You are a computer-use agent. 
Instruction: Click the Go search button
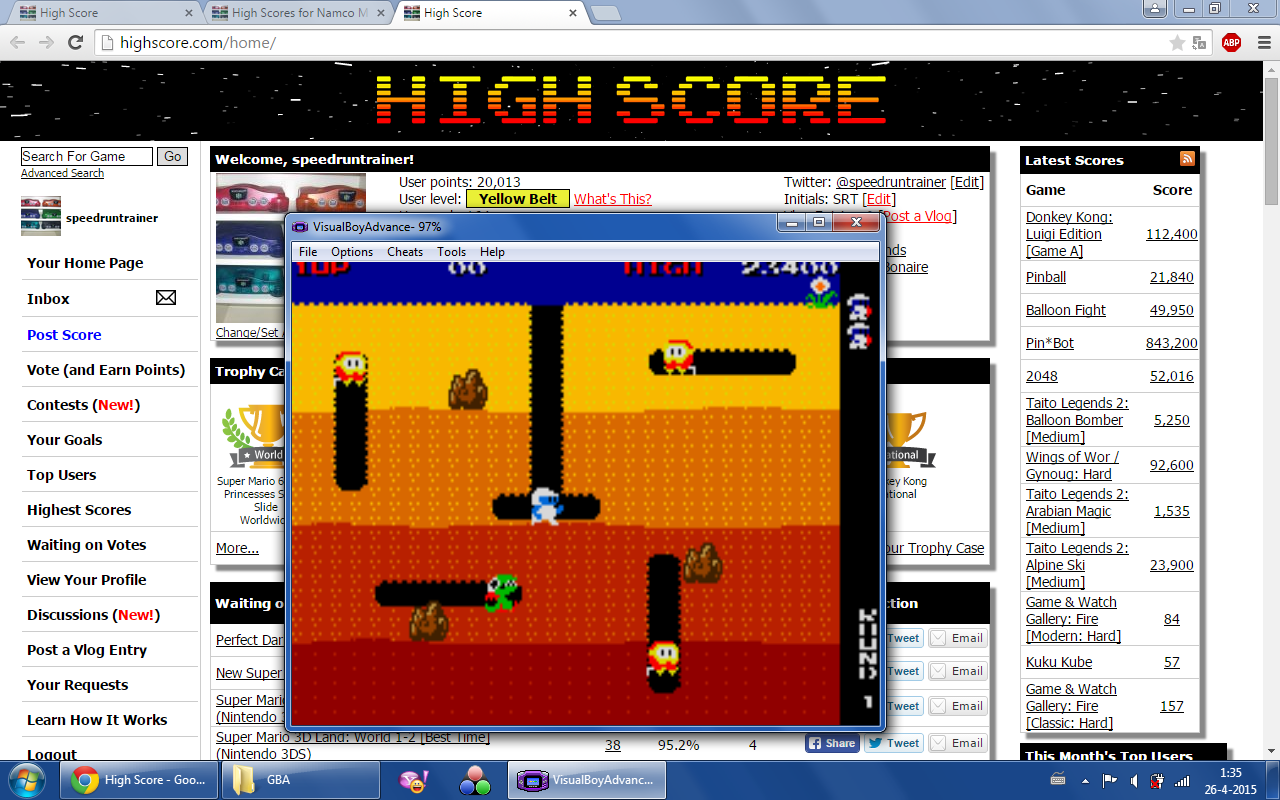173,156
